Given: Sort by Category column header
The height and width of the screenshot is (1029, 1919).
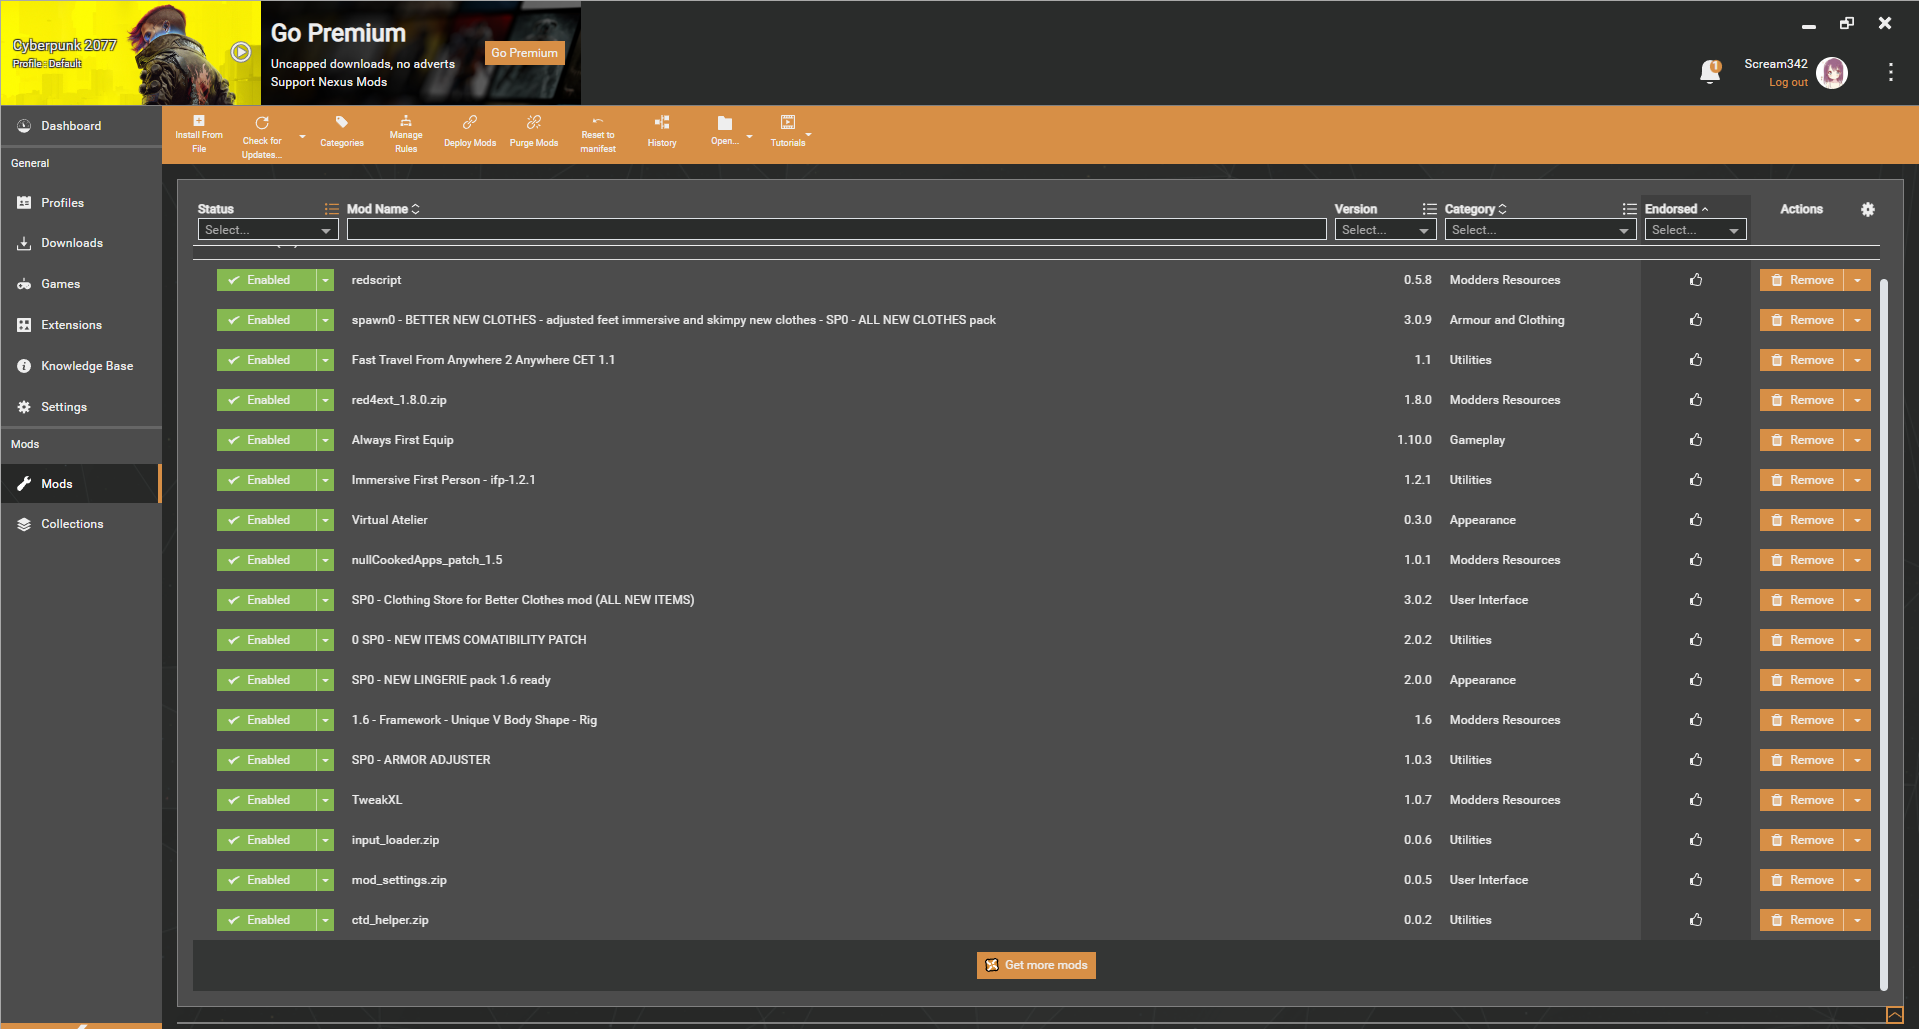Looking at the screenshot, I should (1475, 209).
